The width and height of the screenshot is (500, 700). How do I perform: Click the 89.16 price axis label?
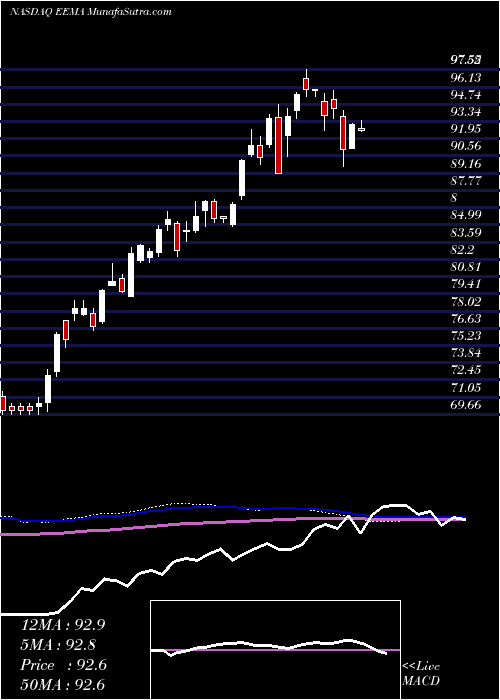click(x=466, y=164)
